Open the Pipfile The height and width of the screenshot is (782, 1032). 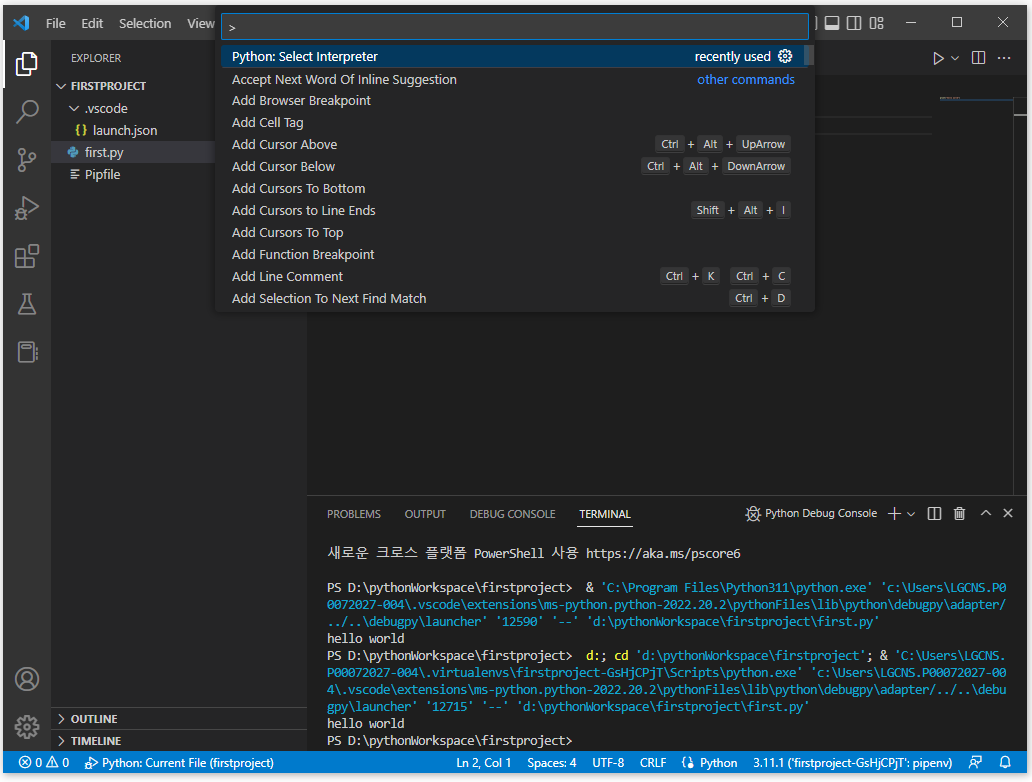point(102,174)
